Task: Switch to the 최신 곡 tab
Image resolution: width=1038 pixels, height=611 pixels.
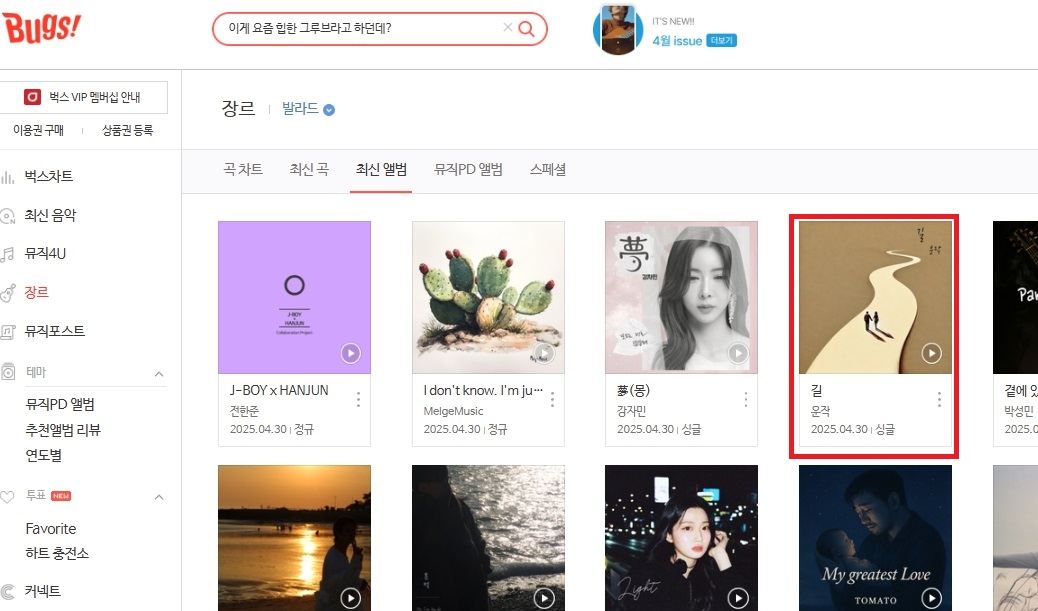Action: 309,170
